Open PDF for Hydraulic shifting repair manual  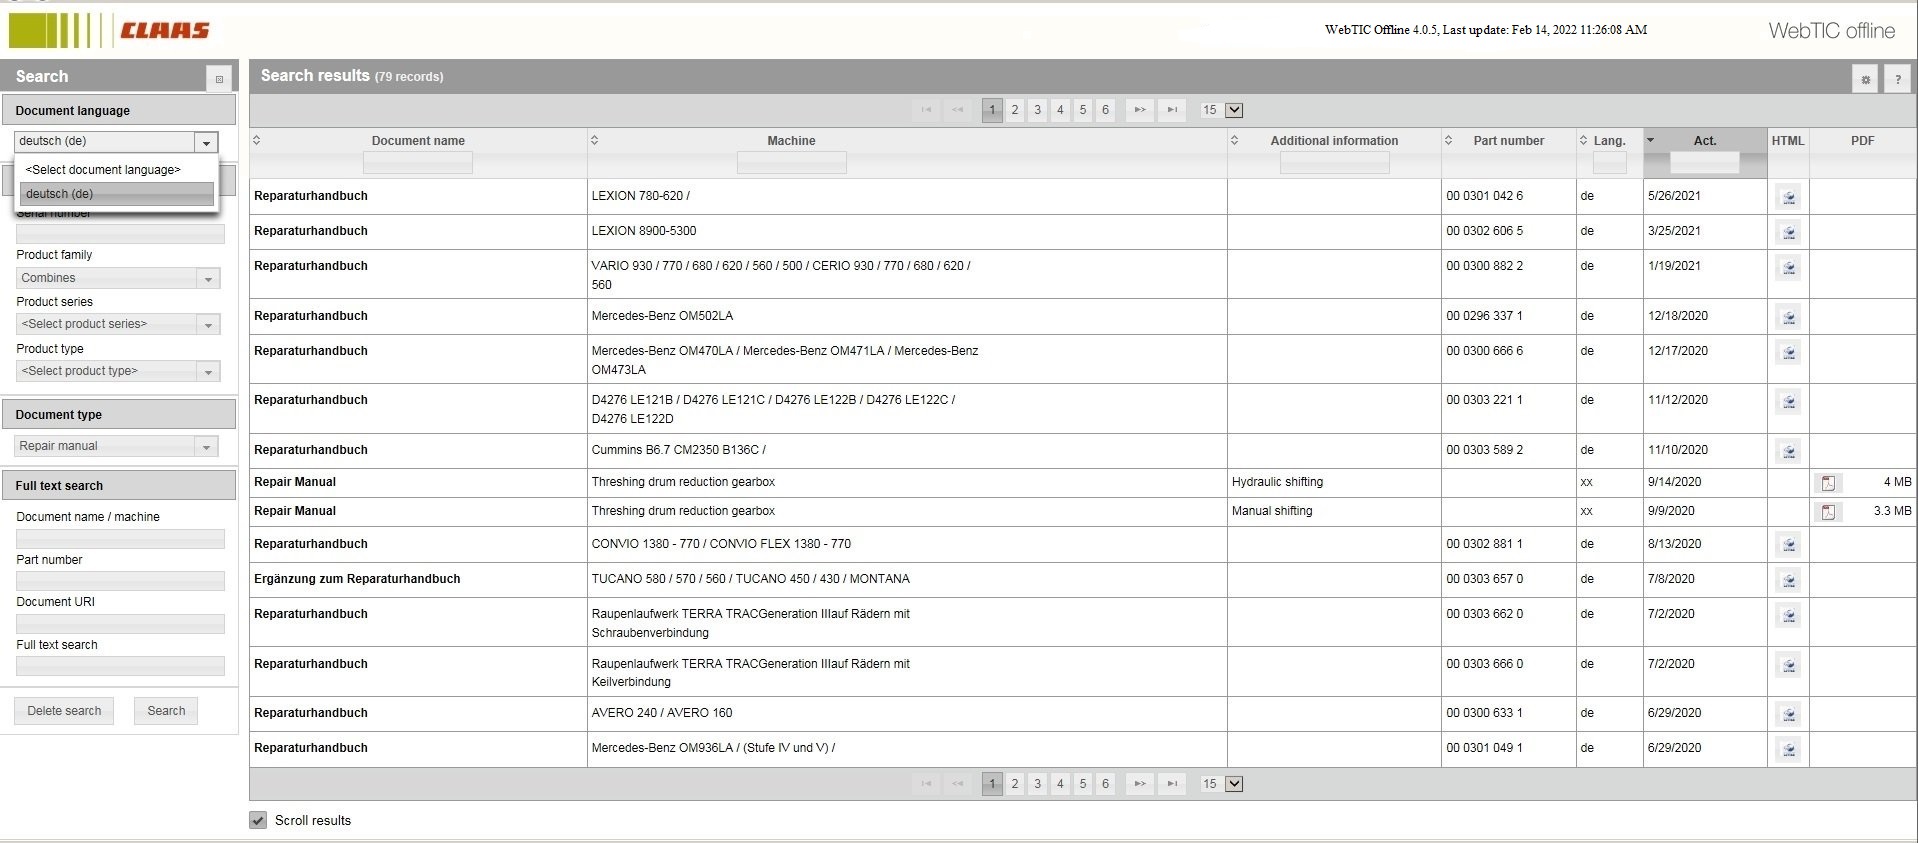click(1828, 483)
